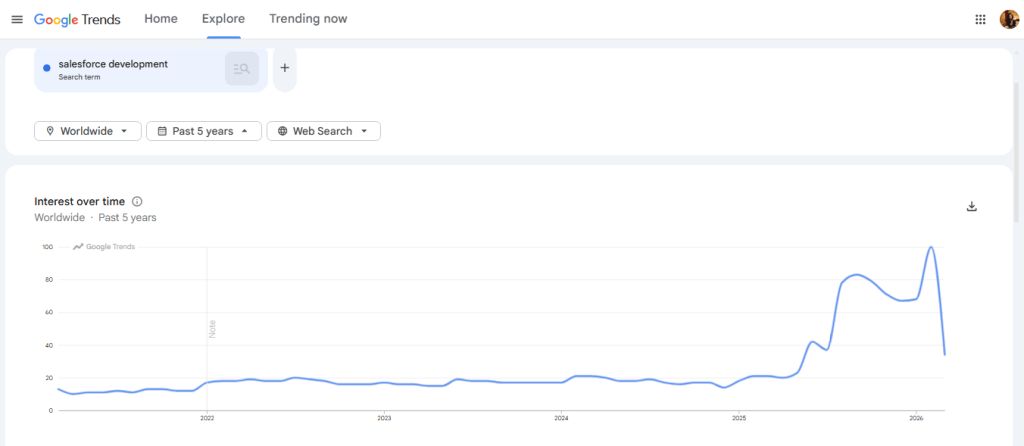The image size is (1024, 446).
Task: Expand the Web Search type dropdown
Action: click(323, 131)
